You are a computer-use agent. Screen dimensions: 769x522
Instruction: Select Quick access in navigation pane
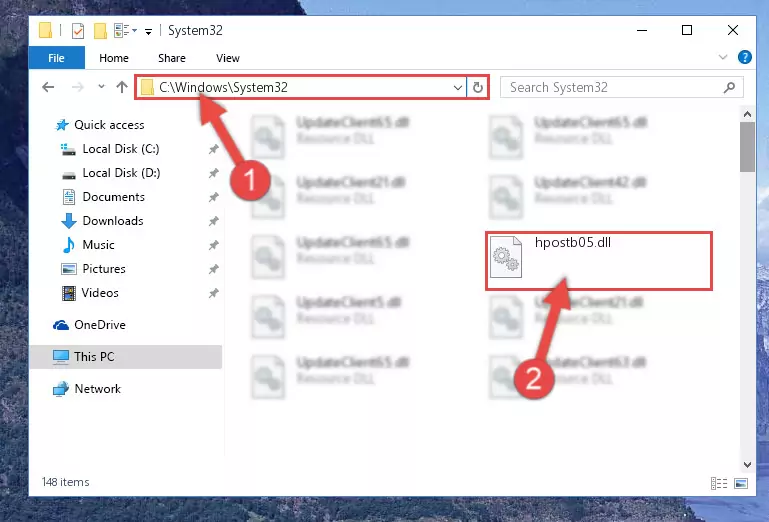[x=109, y=125]
